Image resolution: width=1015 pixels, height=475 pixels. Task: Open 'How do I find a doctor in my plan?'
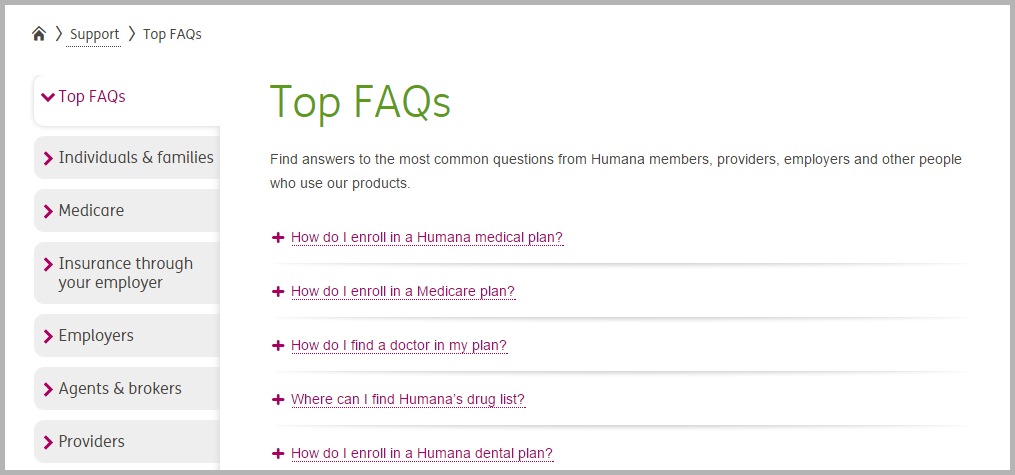pos(399,346)
